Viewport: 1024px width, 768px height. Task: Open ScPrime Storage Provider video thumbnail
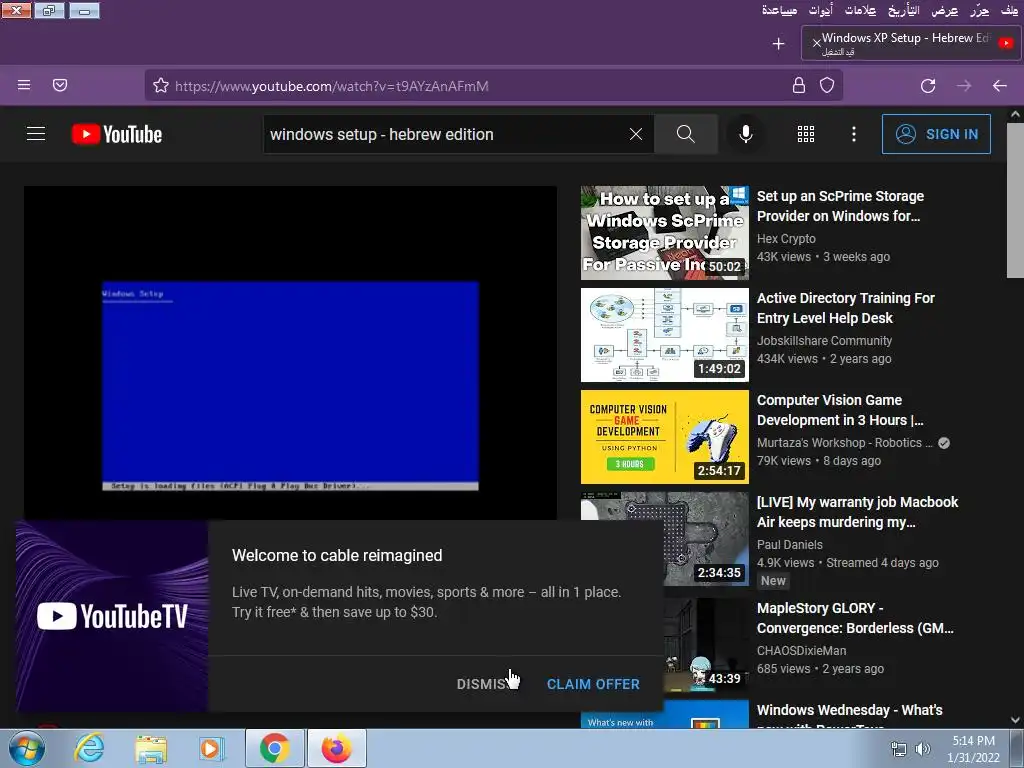(x=665, y=233)
